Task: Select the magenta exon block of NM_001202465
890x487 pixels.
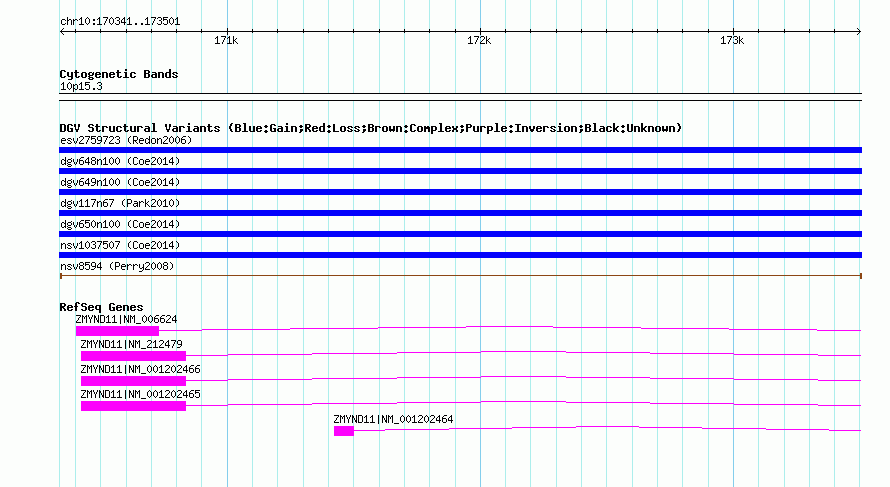Action: pos(133,406)
